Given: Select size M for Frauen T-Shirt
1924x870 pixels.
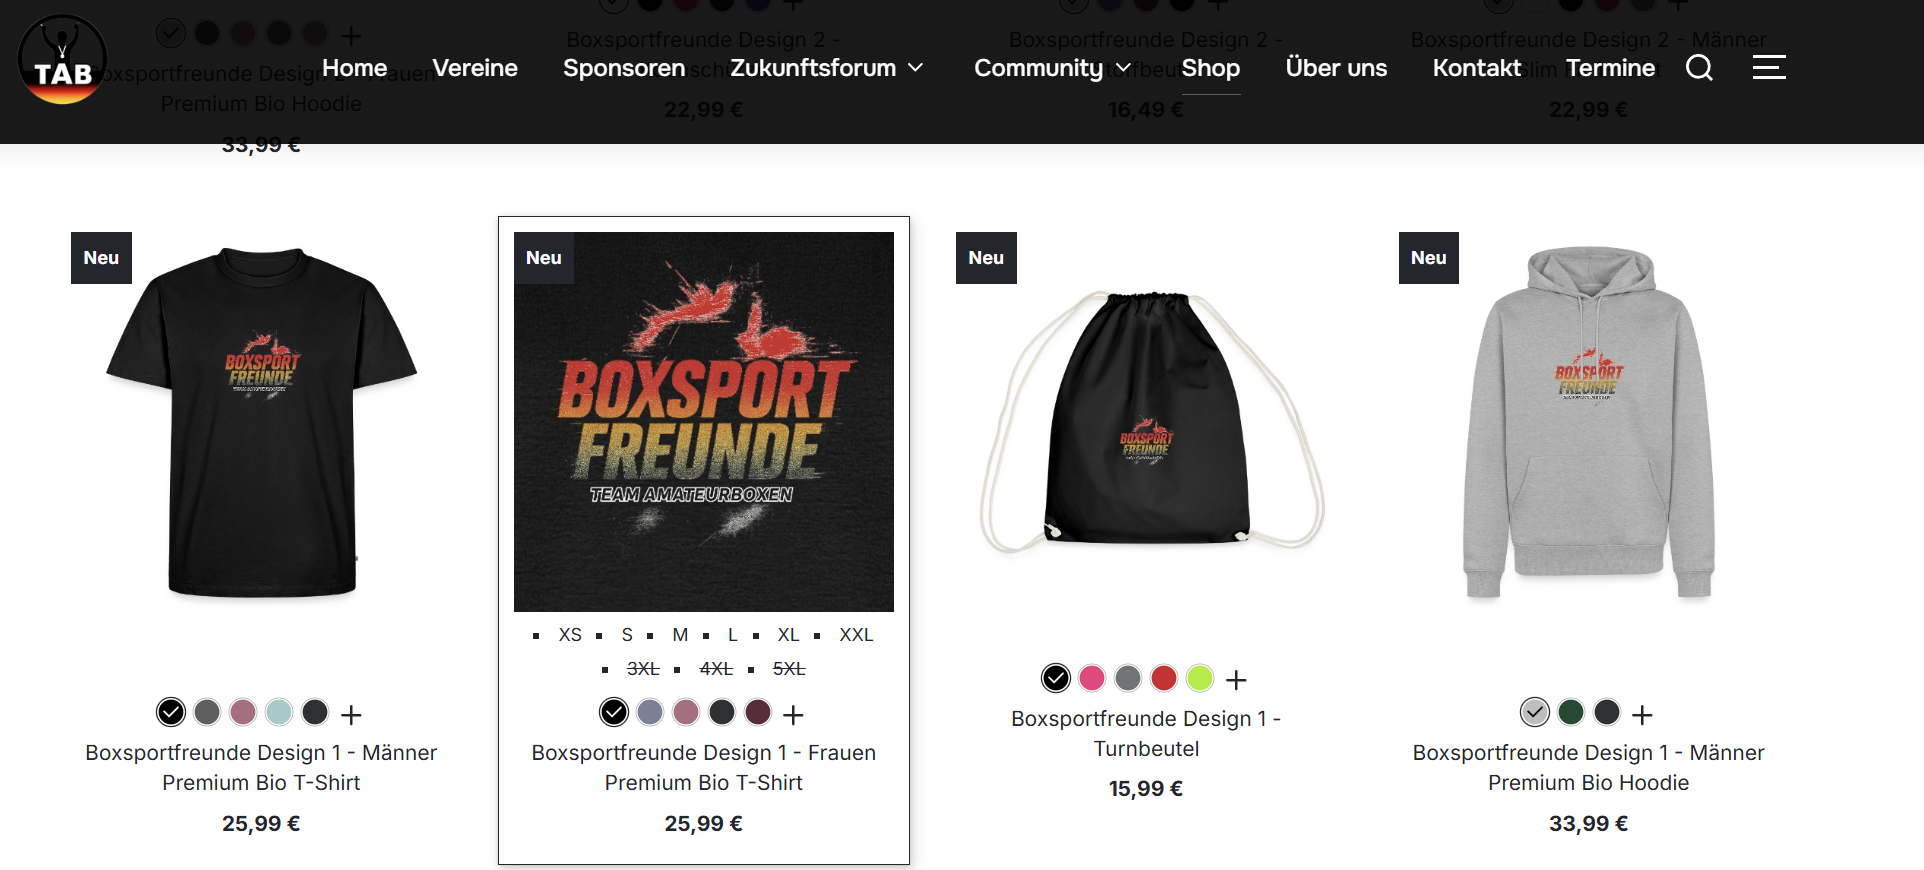Looking at the screenshot, I should tap(680, 635).
